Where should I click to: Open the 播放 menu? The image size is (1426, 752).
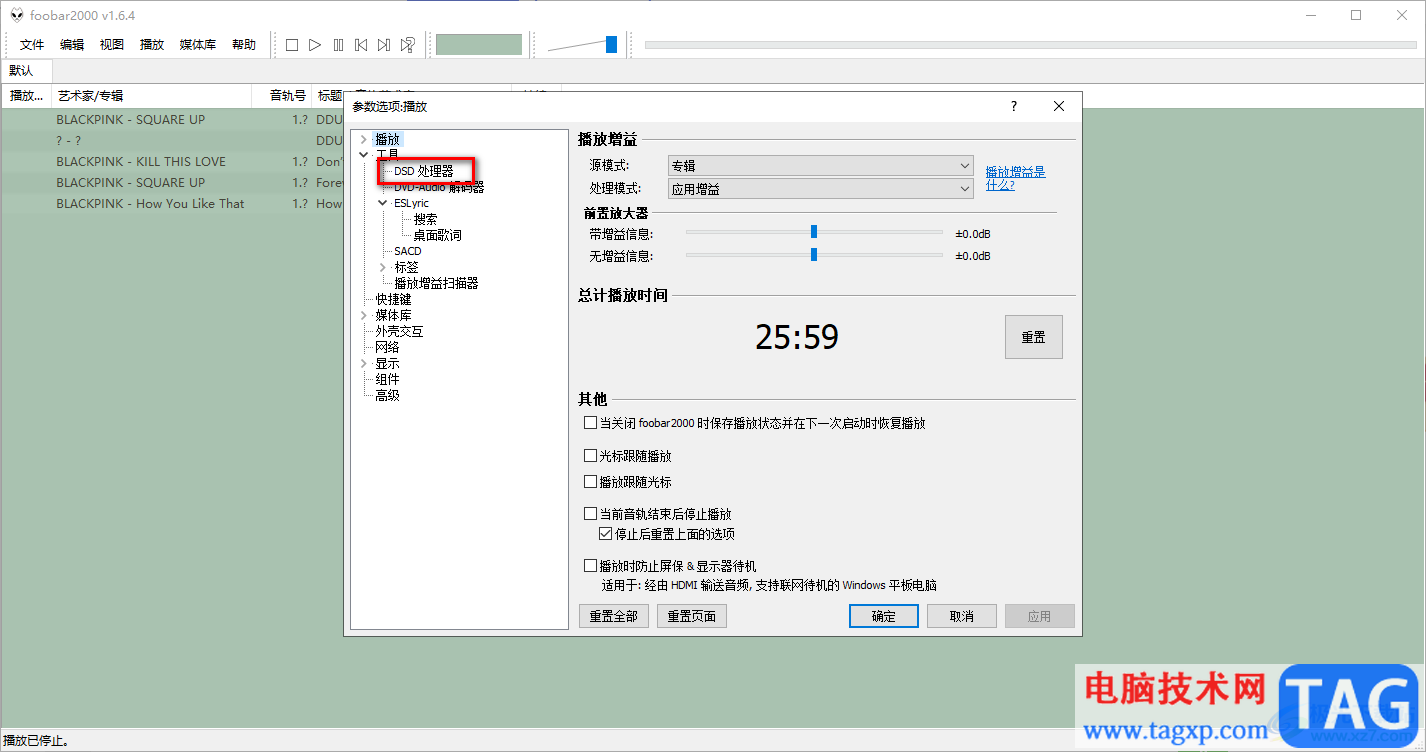tap(152, 45)
